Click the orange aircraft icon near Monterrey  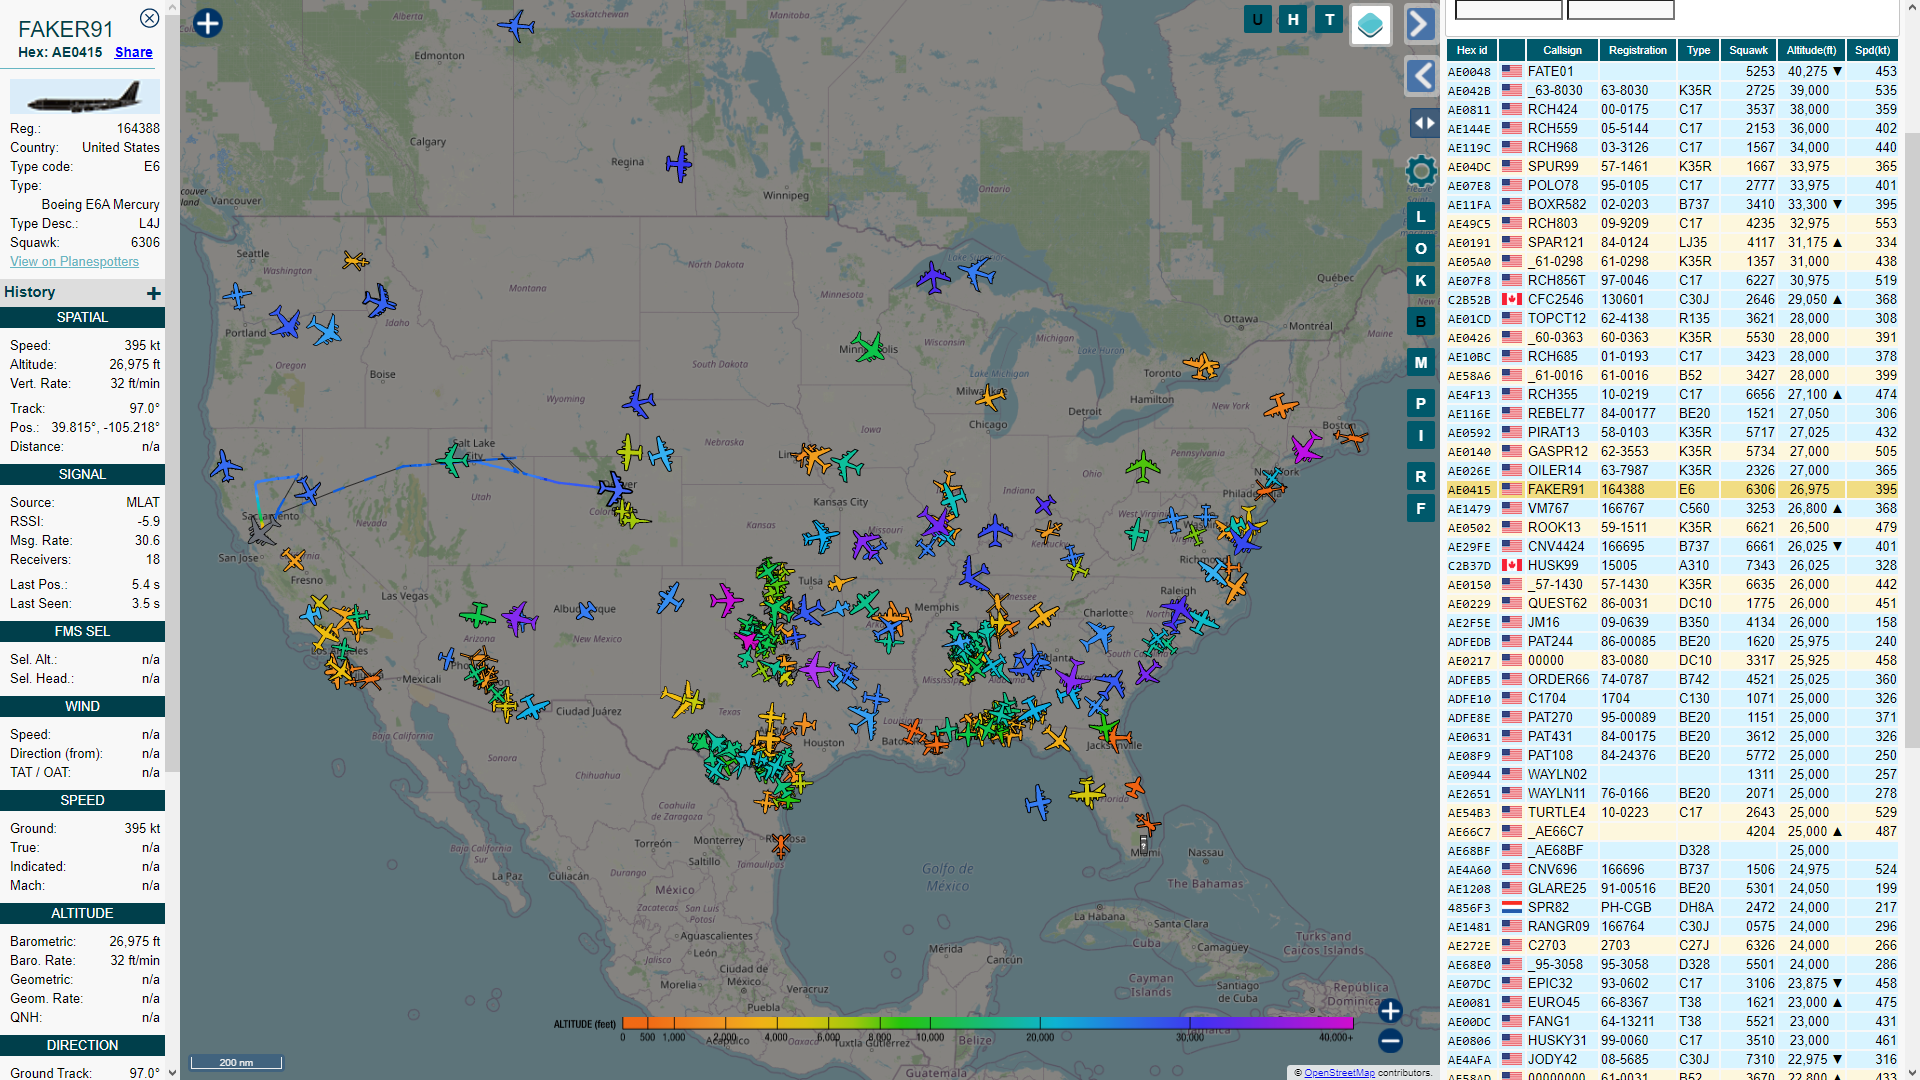tap(780, 845)
